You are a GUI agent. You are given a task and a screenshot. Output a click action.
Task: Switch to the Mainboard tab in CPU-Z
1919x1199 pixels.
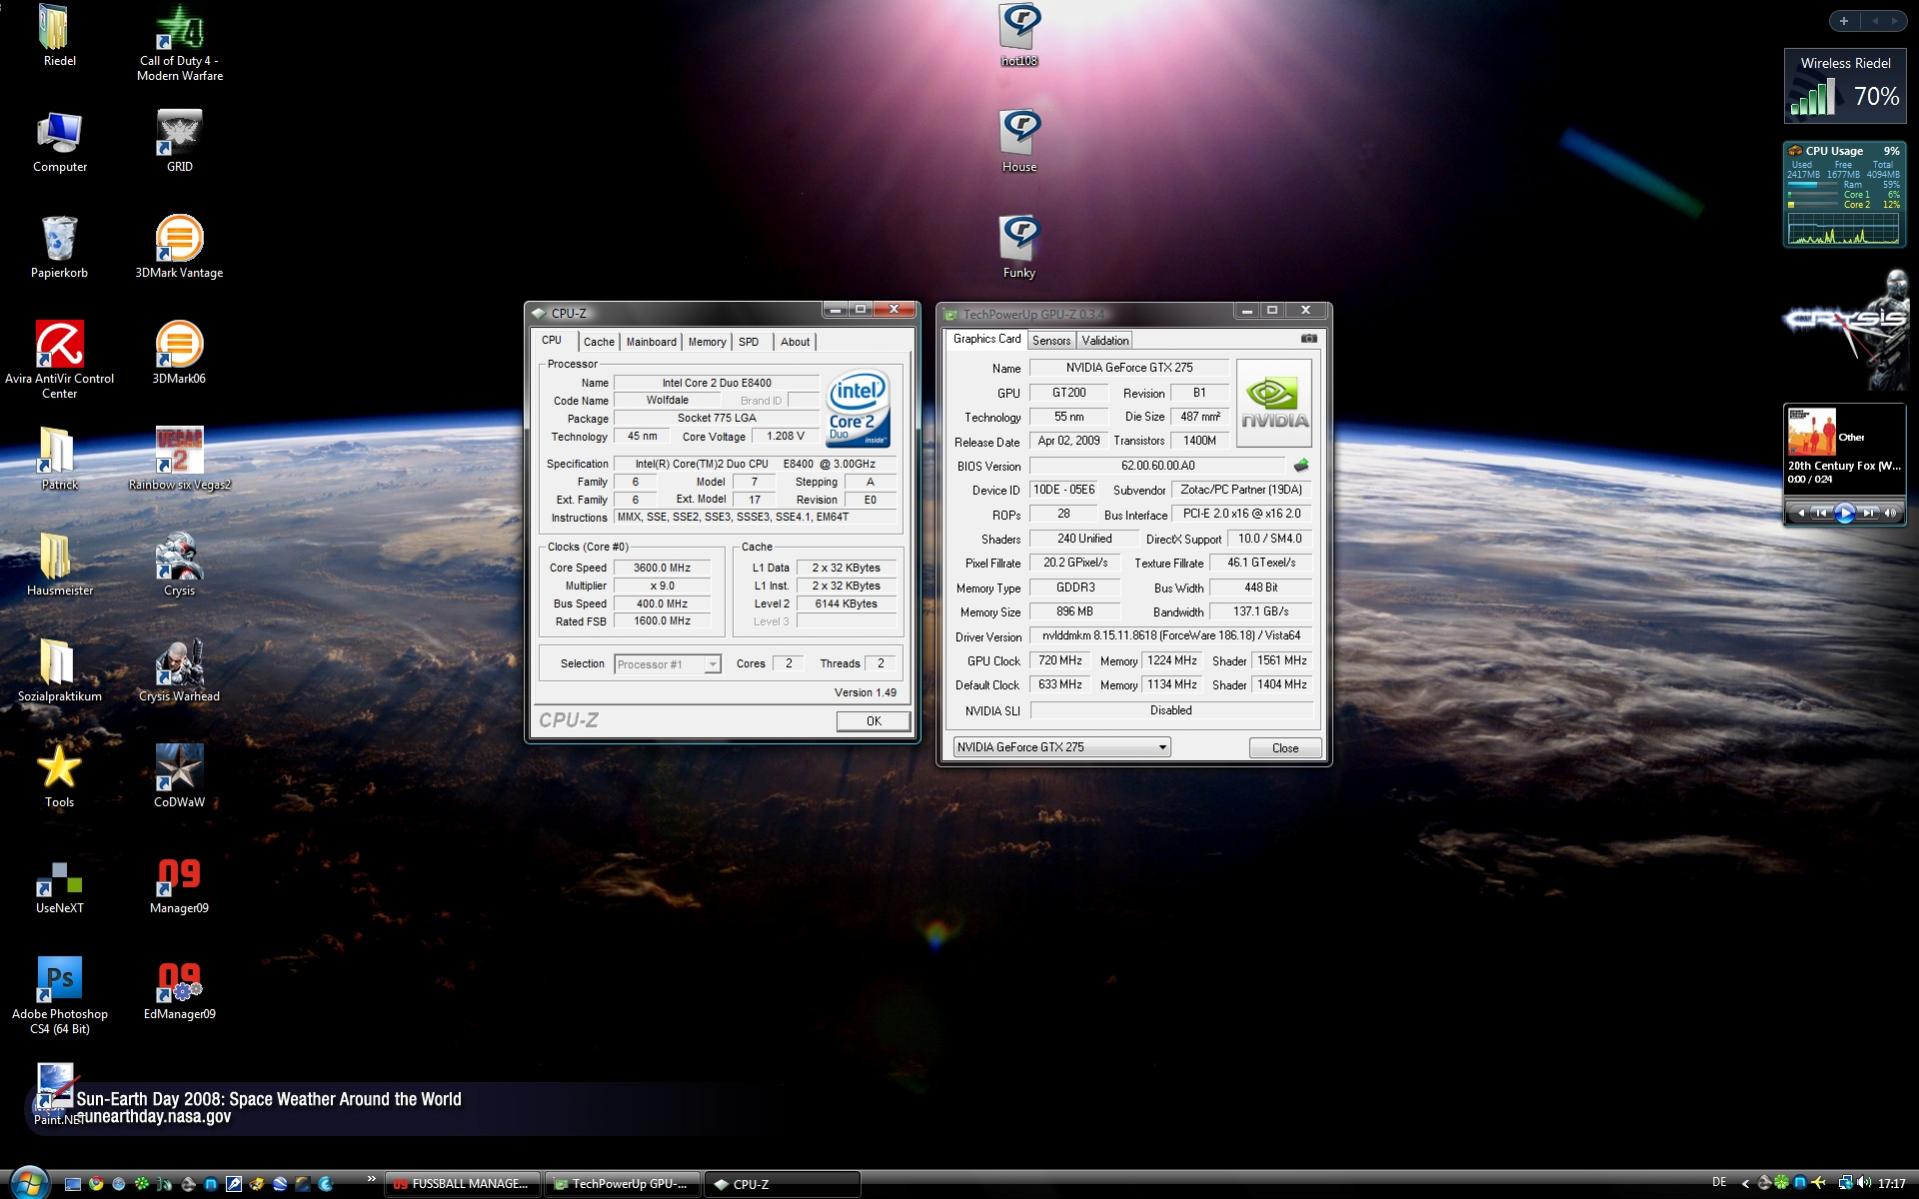tap(651, 342)
